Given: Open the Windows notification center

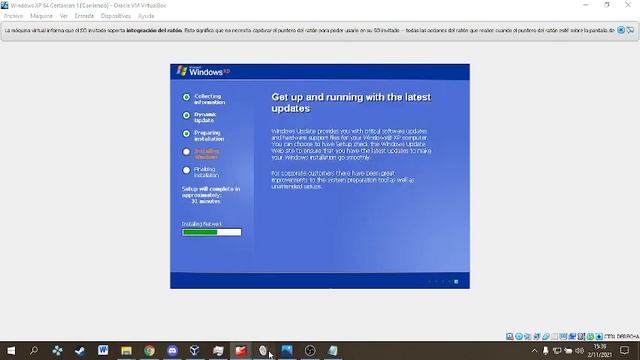Looking at the screenshot, I should (624, 351).
